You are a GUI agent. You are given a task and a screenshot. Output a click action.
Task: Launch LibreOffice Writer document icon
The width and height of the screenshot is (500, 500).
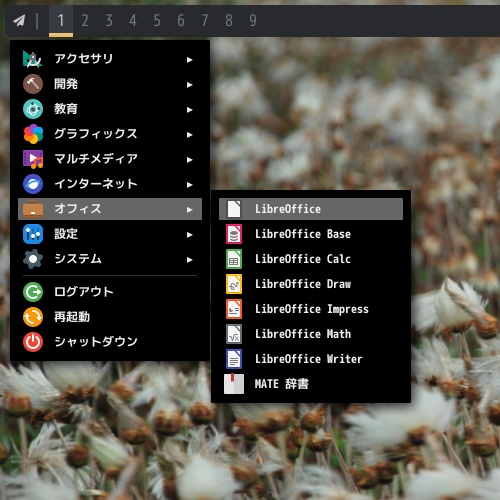click(234, 359)
